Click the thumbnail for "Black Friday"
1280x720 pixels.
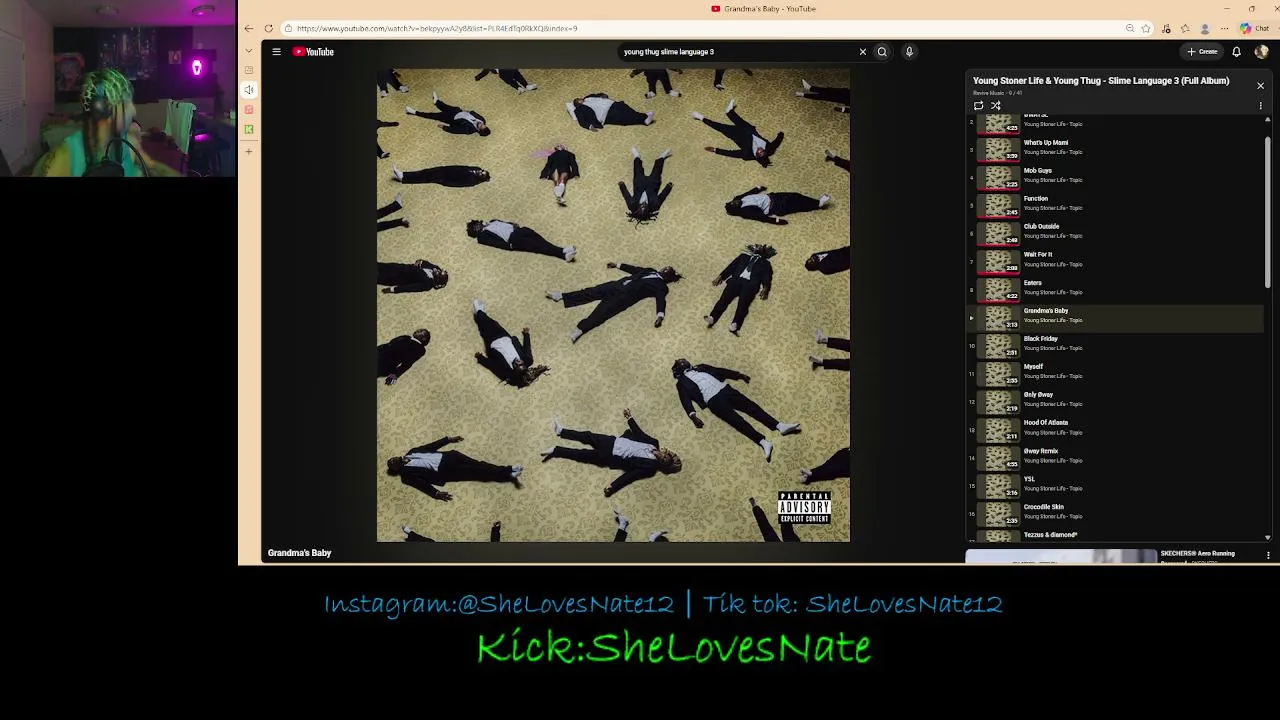999,345
